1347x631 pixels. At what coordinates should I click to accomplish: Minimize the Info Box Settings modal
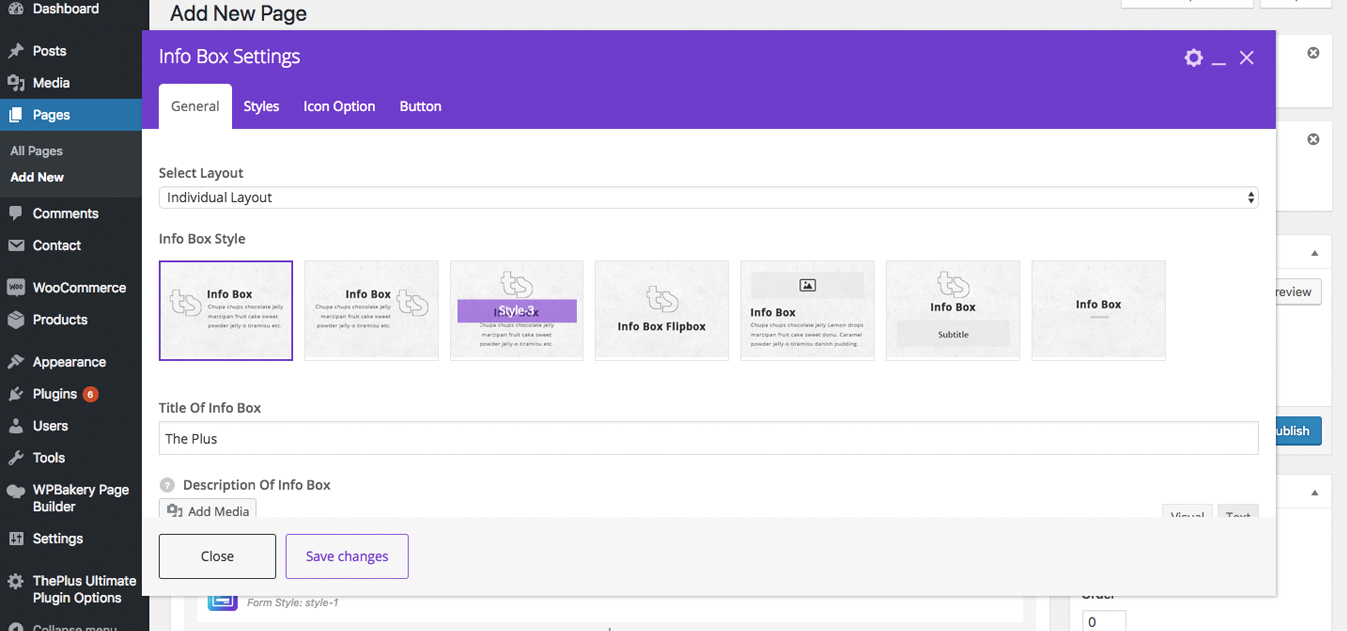1219,59
